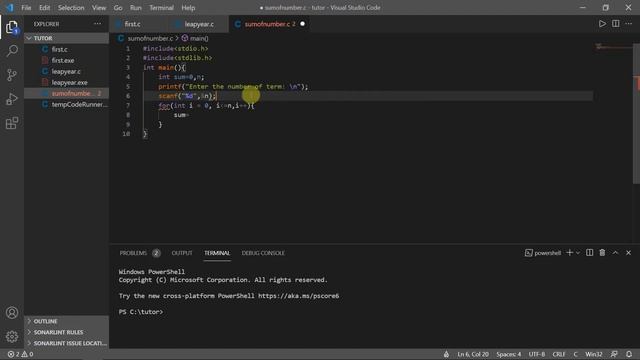Open the Explorer view in activity bar
This screenshot has width=640, height=360.
tap(12, 27)
